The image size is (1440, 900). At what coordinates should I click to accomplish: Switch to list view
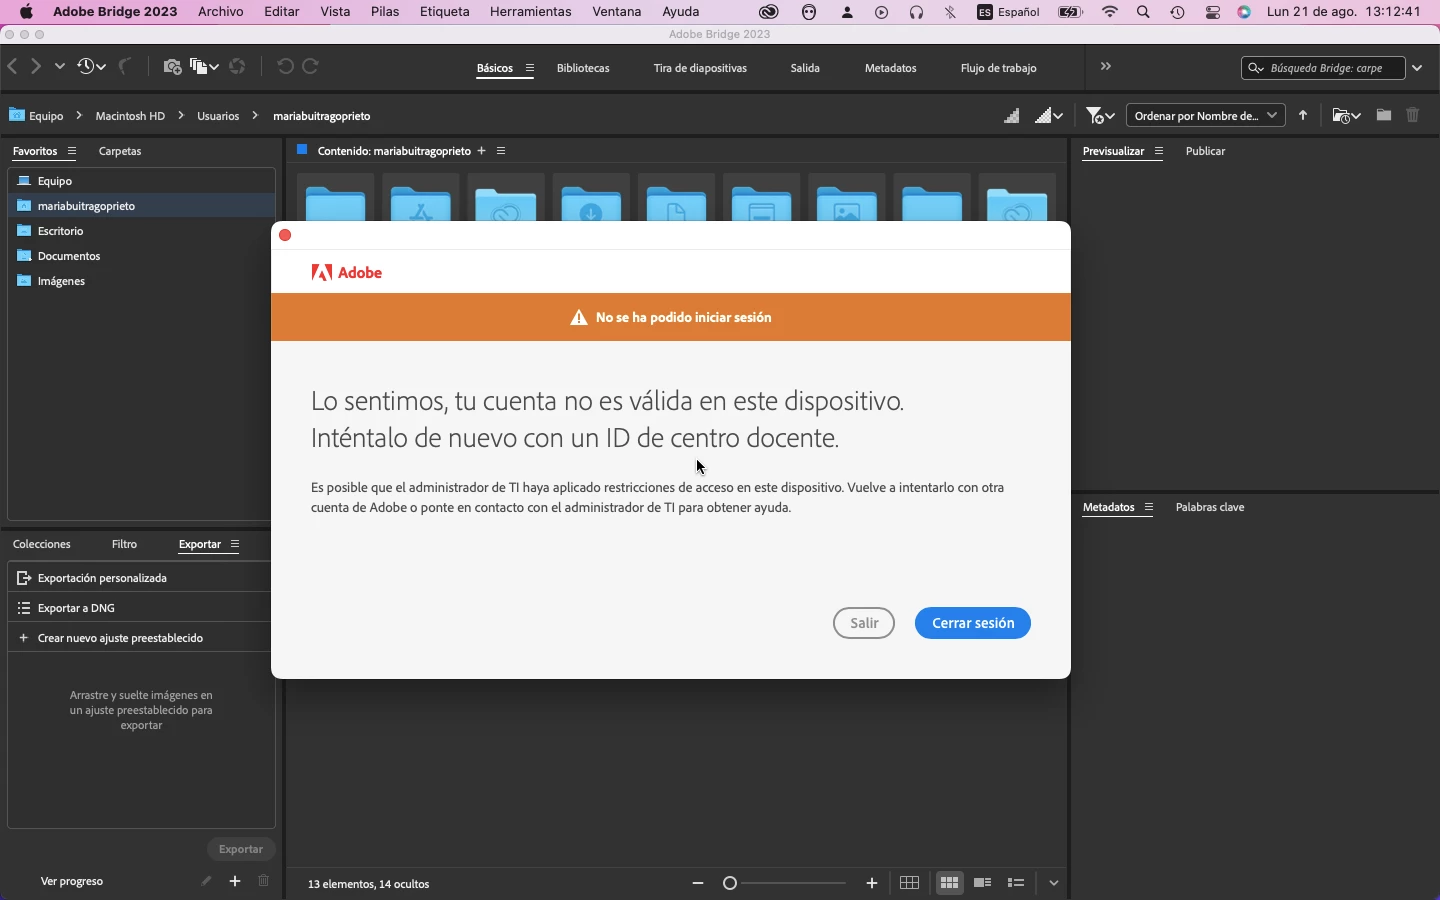1018,884
